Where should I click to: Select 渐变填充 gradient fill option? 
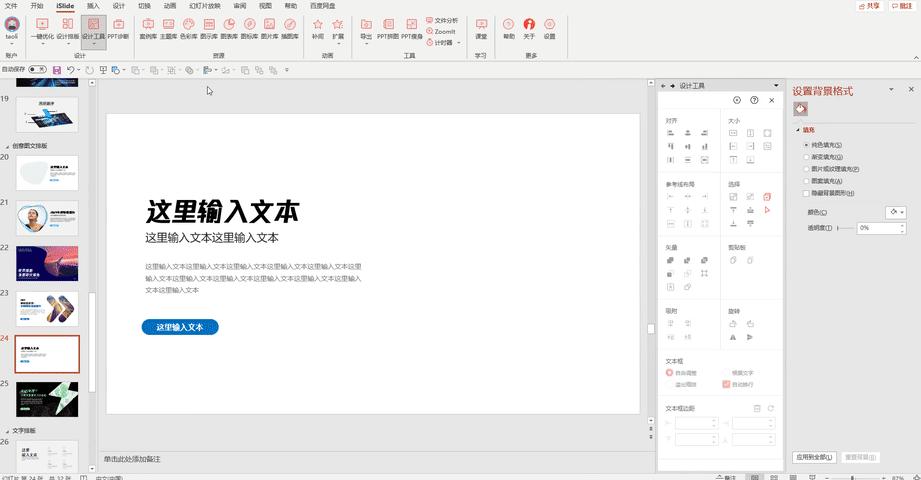pyautogui.click(x=806, y=157)
